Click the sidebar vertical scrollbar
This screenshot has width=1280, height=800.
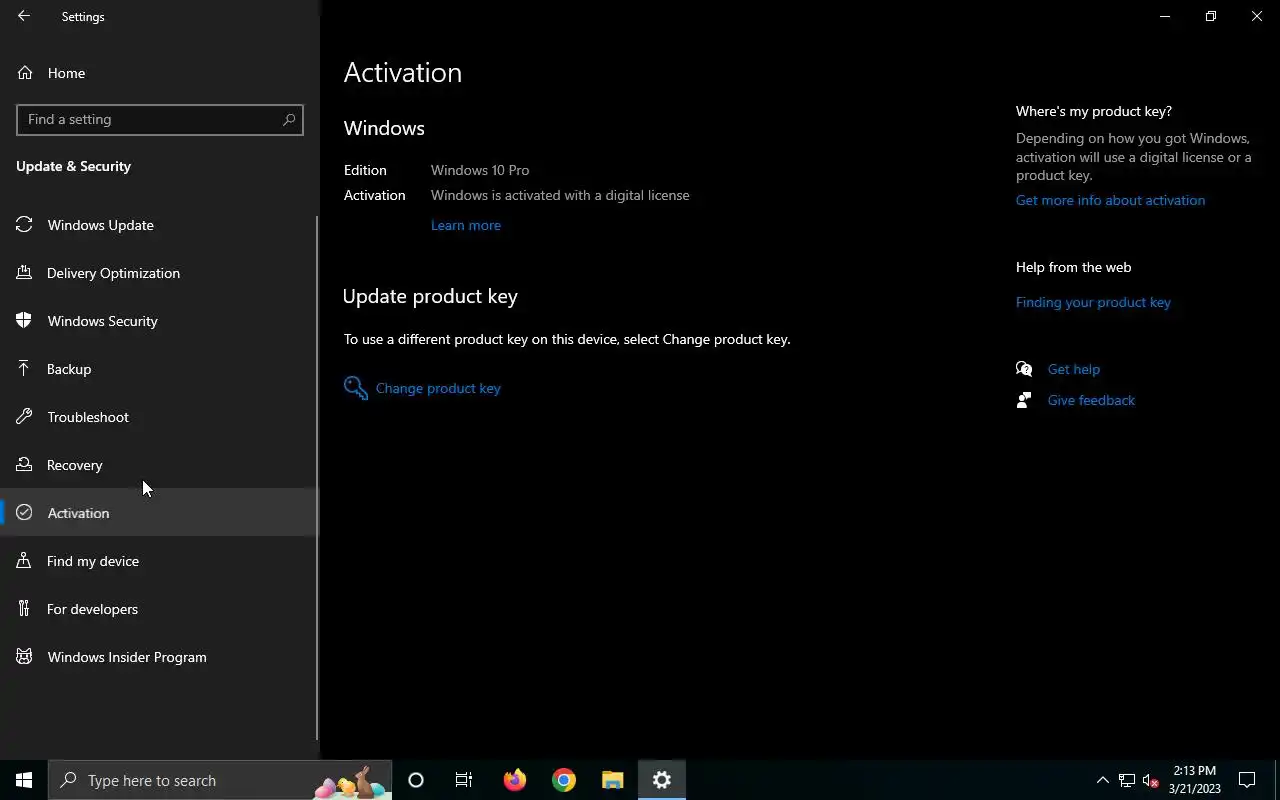(317, 477)
